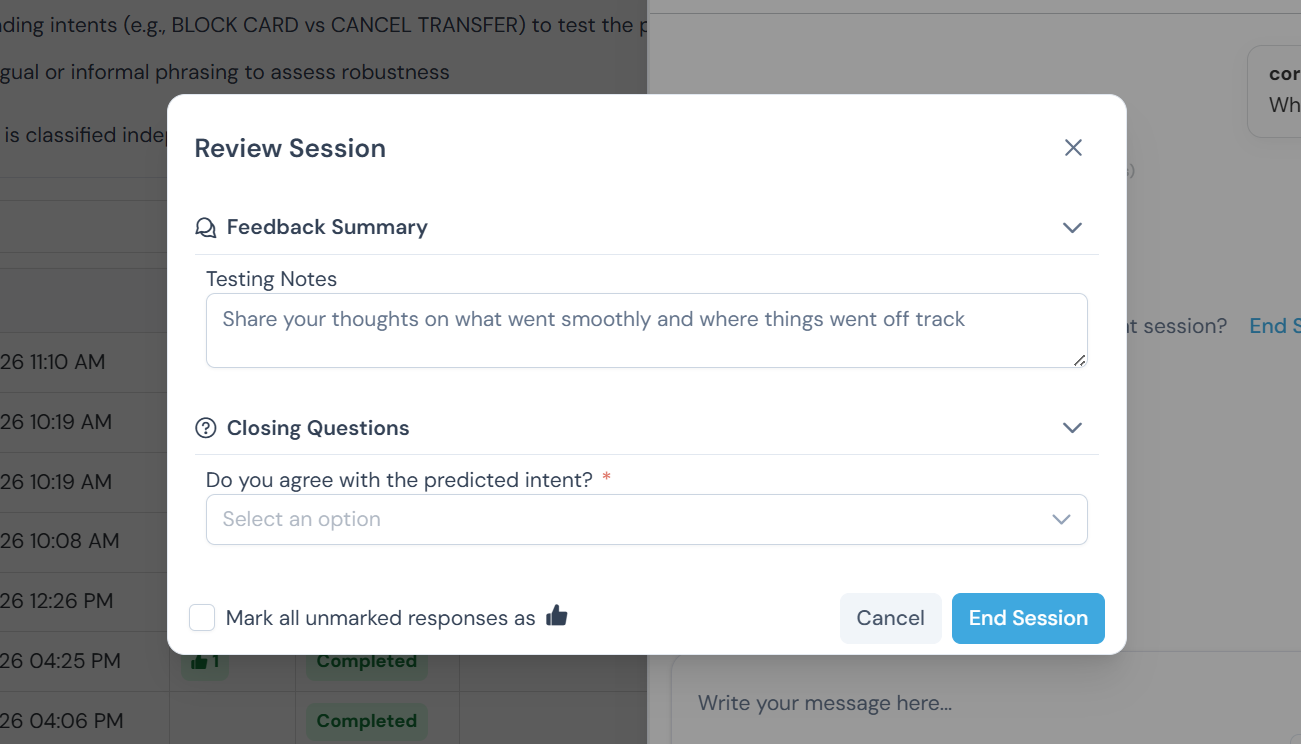This screenshot has height=744, width=1301.
Task: Click the End Session link behind the dialog
Action: [1276, 326]
